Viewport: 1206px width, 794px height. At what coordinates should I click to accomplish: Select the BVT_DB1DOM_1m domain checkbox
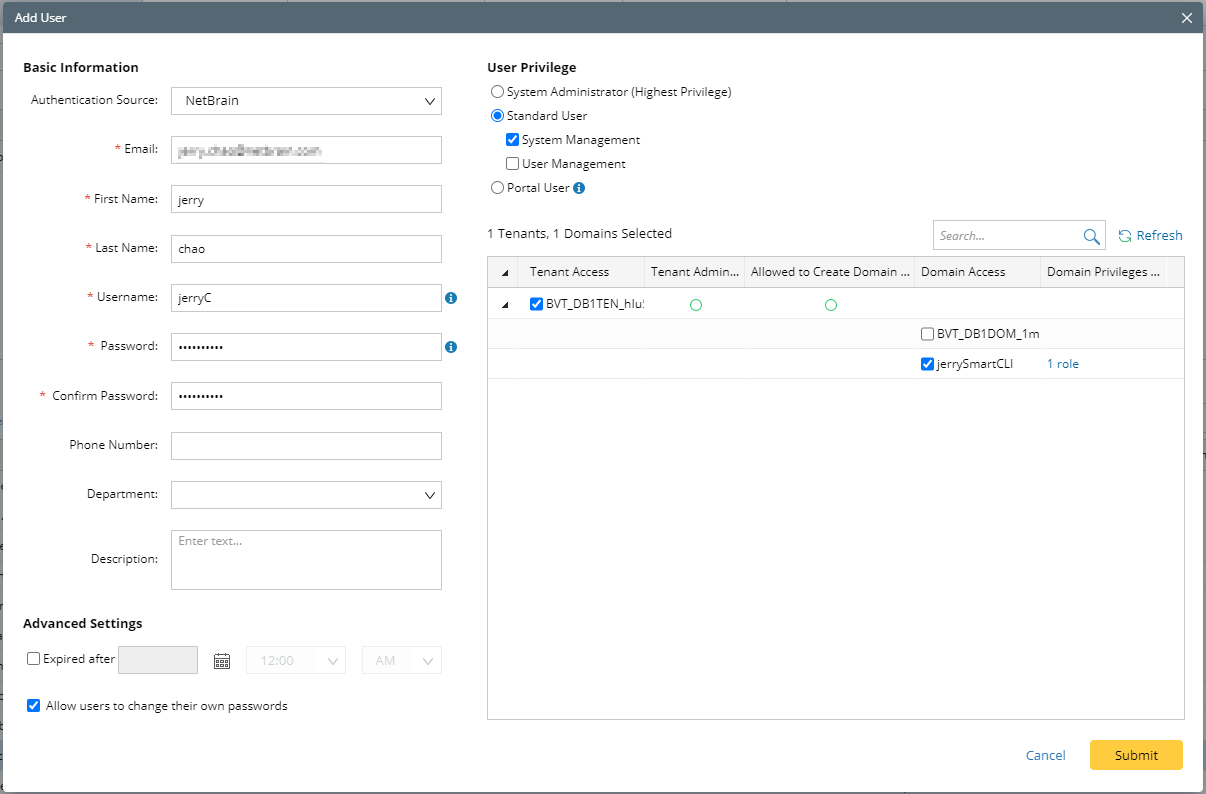[x=928, y=334]
